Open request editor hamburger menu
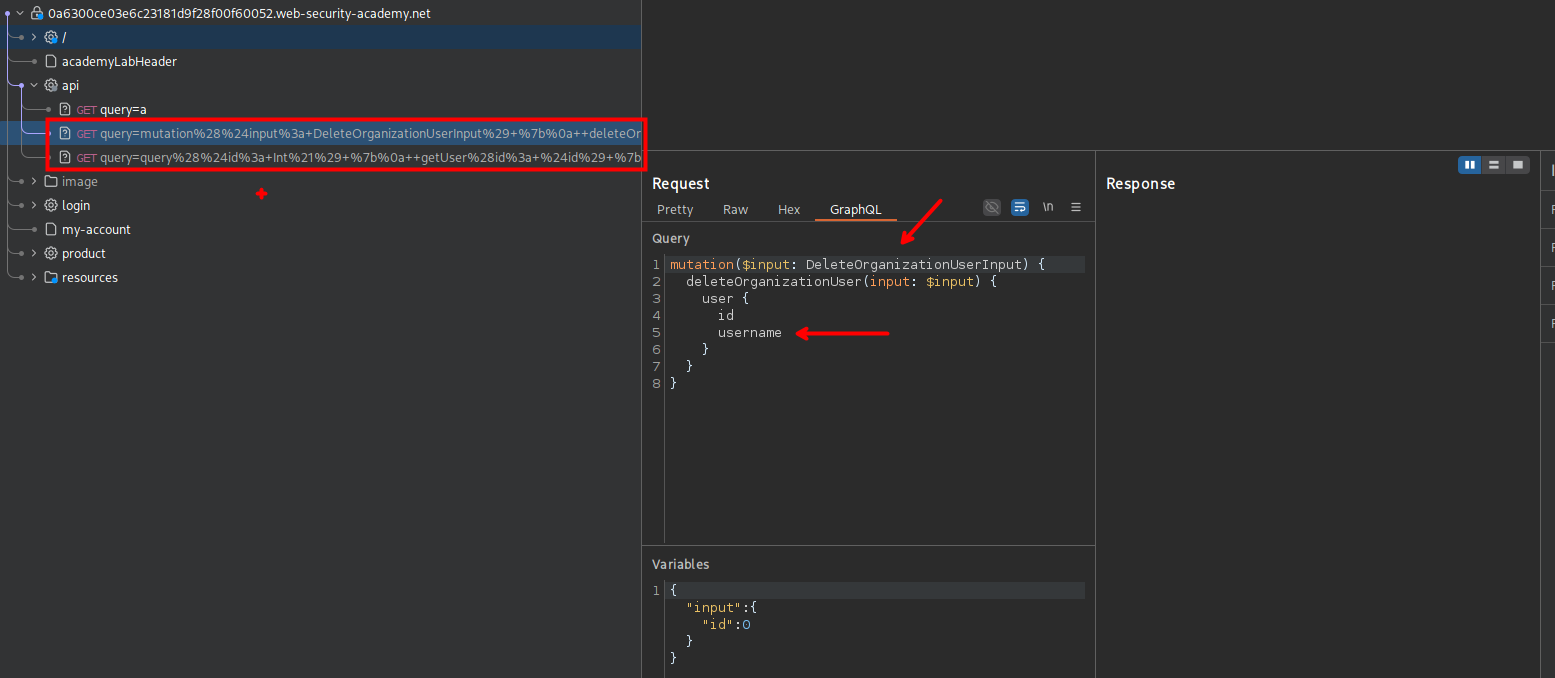This screenshot has width=1555, height=678. [1076, 208]
